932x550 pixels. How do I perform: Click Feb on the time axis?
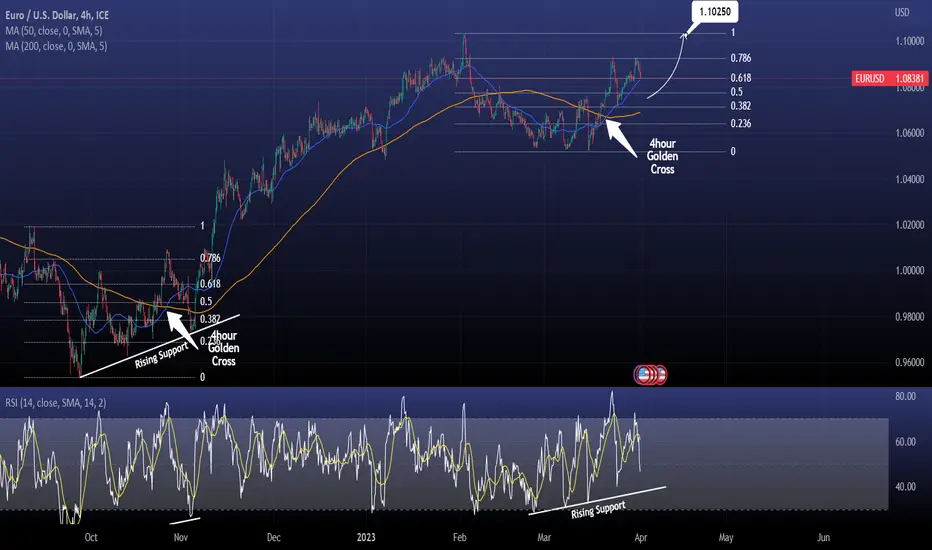(459, 537)
